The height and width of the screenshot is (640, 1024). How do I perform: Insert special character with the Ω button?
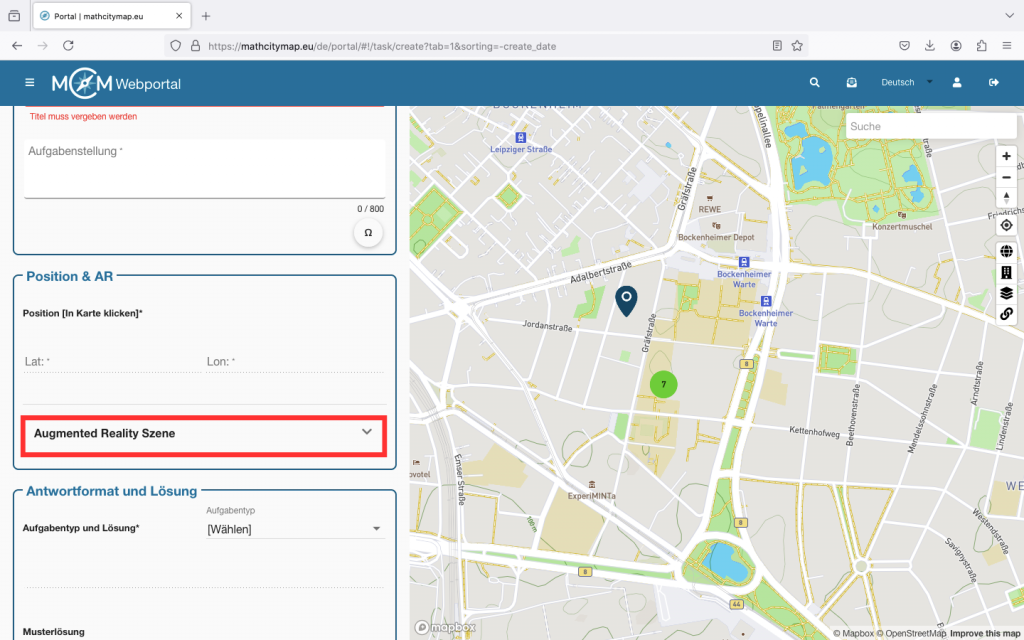[x=368, y=233]
